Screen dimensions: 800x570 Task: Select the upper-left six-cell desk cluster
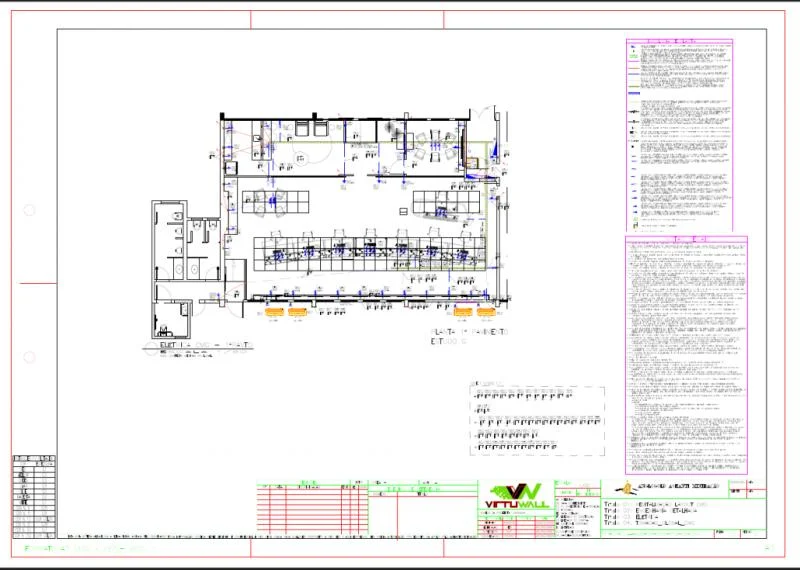coord(276,202)
